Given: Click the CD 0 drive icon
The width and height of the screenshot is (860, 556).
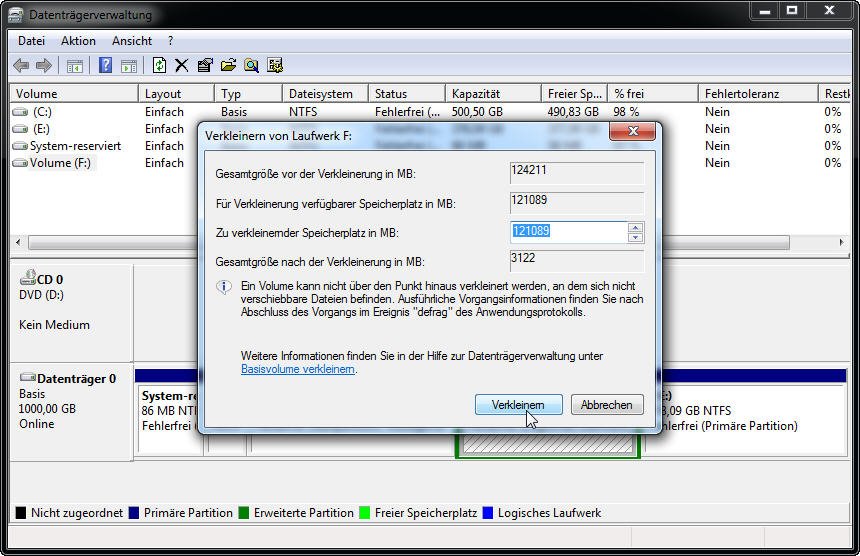Looking at the screenshot, I should pos(28,277).
